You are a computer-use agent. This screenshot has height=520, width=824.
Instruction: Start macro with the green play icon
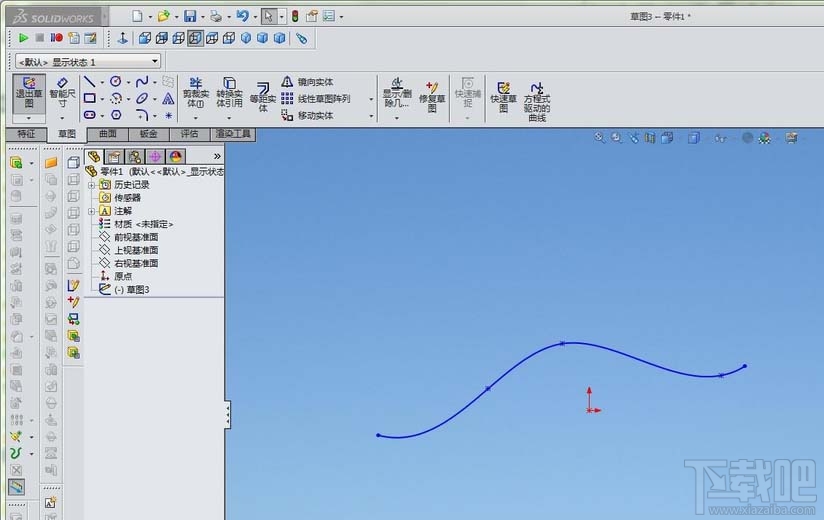click(23, 38)
